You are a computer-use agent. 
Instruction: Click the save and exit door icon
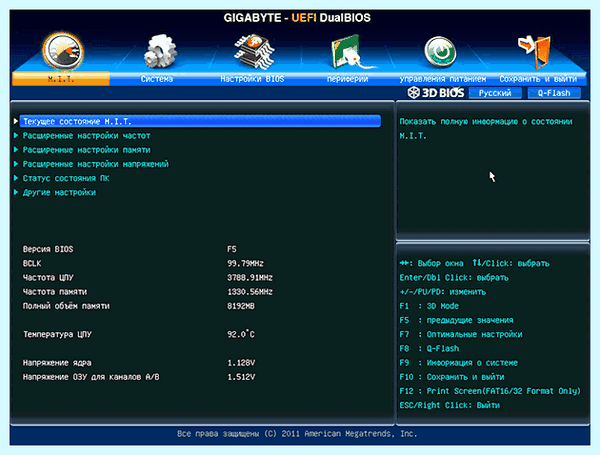coord(535,51)
